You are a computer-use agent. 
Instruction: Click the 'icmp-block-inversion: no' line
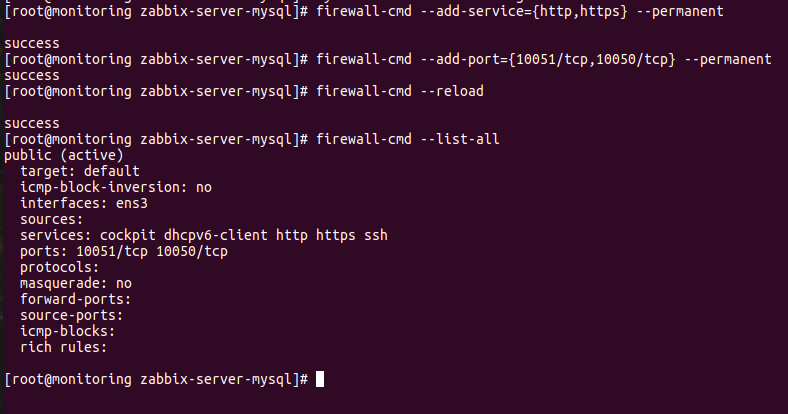(116, 187)
